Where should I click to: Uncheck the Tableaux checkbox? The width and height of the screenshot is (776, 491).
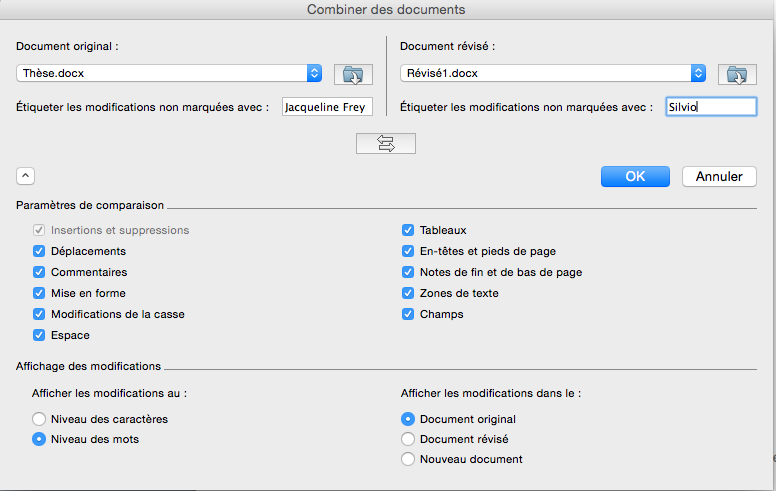[x=408, y=230]
